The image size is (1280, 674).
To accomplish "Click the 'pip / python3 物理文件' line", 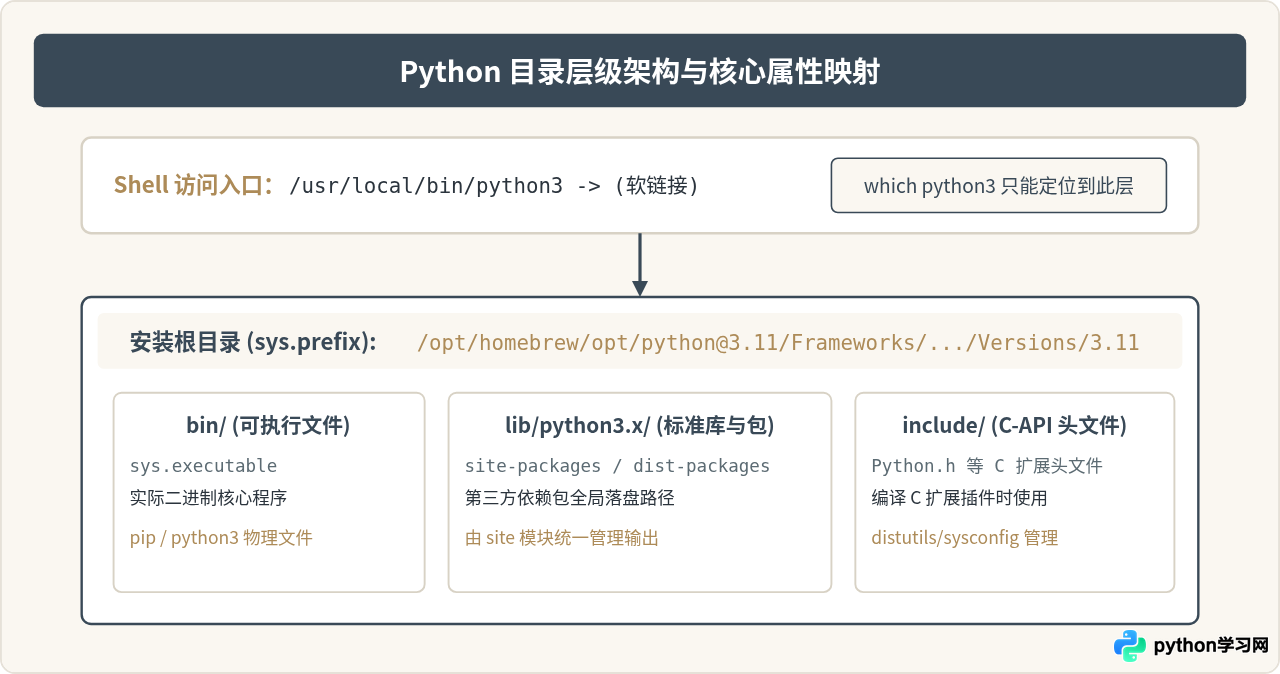I will tap(221, 537).
